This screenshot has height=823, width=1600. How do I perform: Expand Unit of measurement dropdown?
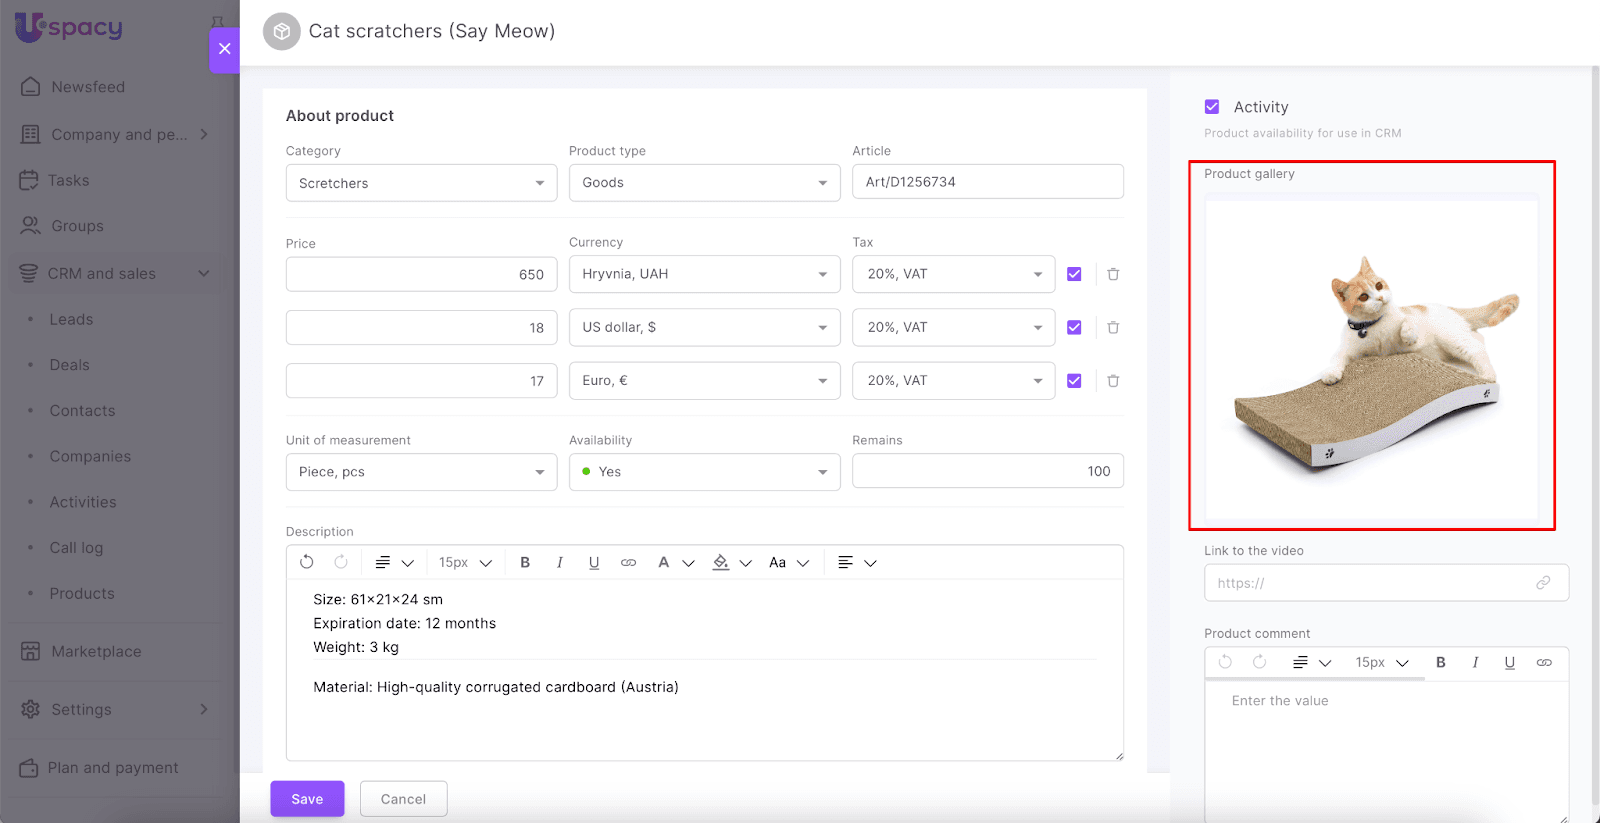point(421,472)
